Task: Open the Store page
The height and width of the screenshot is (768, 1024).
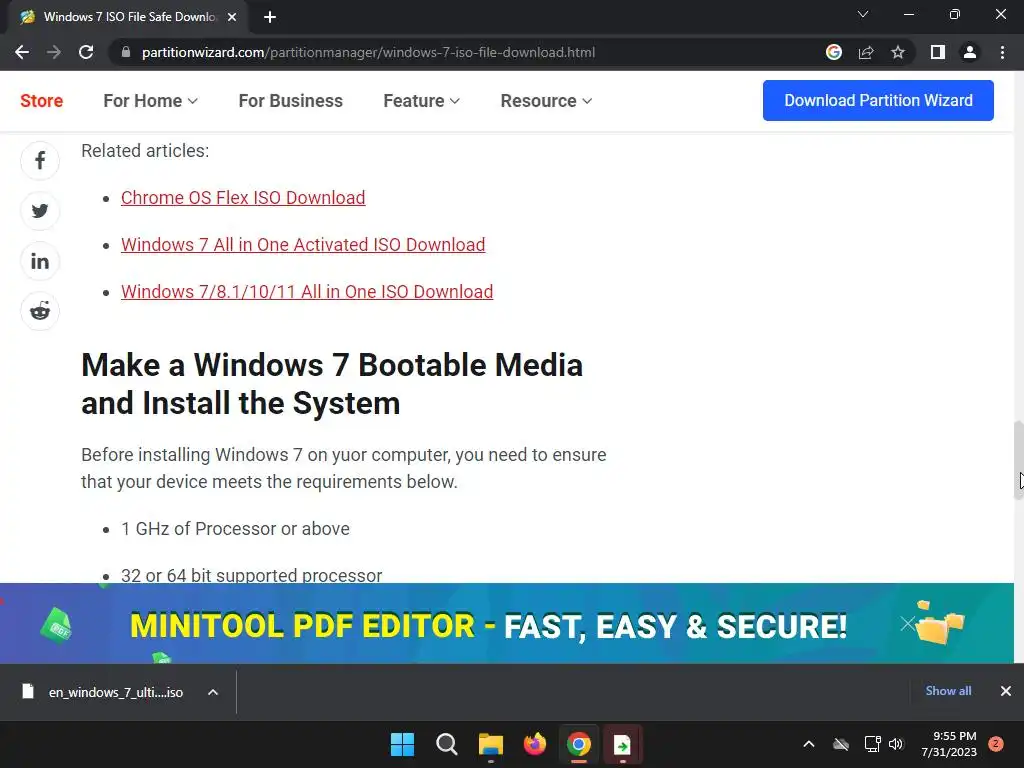Action: (42, 101)
